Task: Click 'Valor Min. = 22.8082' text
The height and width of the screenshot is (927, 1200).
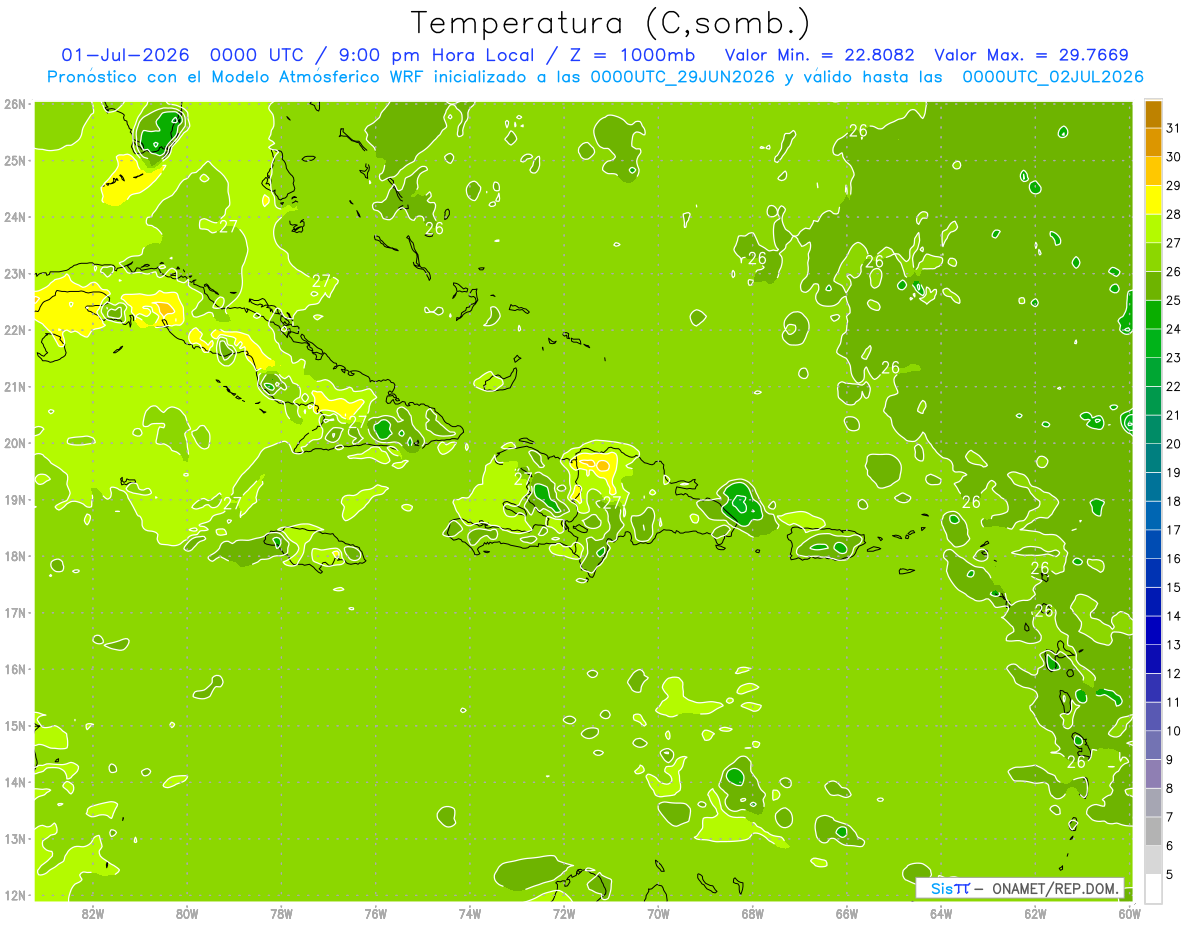Action: (821, 55)
